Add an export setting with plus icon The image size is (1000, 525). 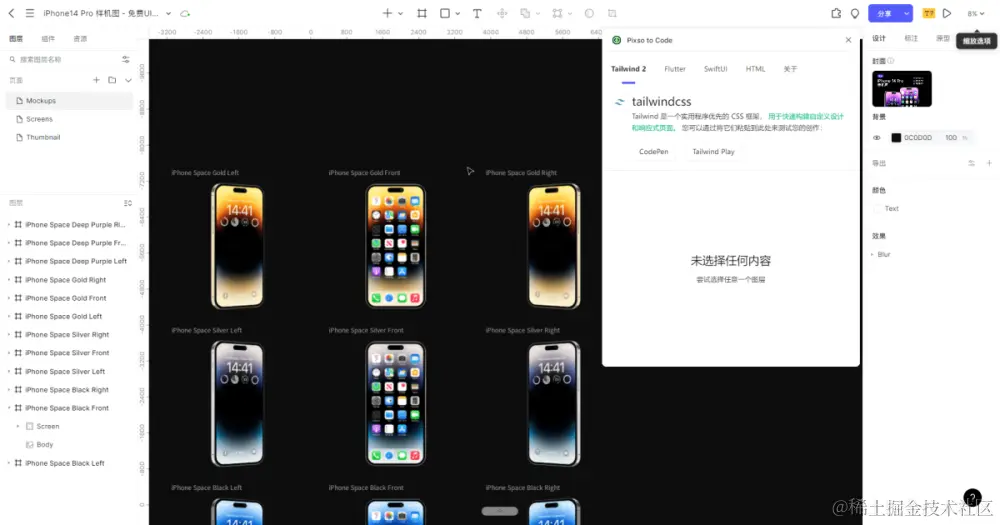pos(989,163)
